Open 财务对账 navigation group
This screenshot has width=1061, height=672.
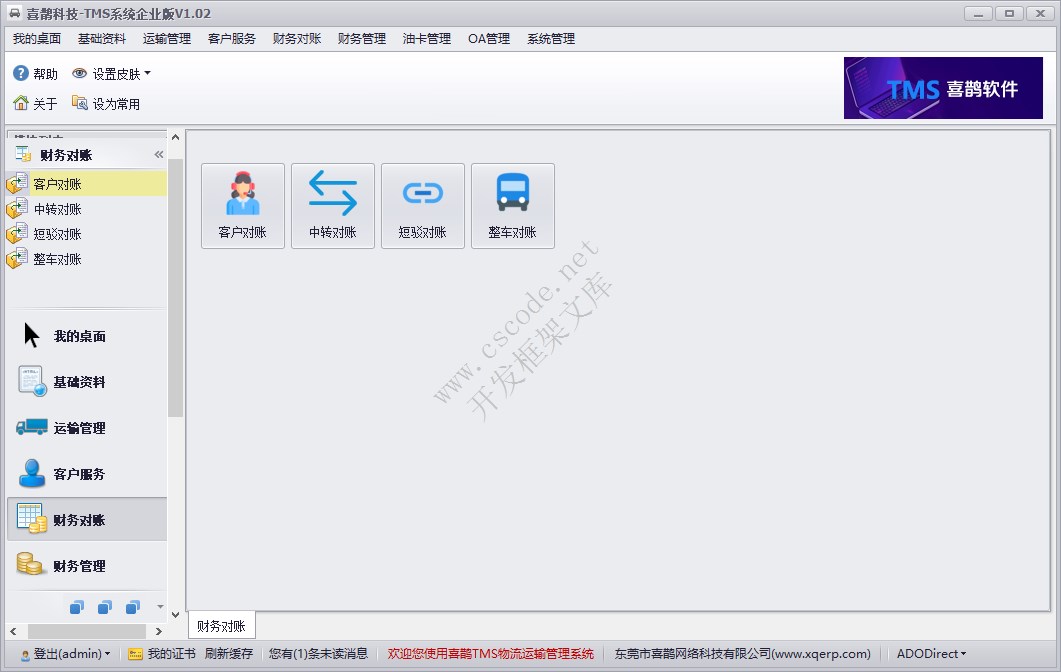87,520
